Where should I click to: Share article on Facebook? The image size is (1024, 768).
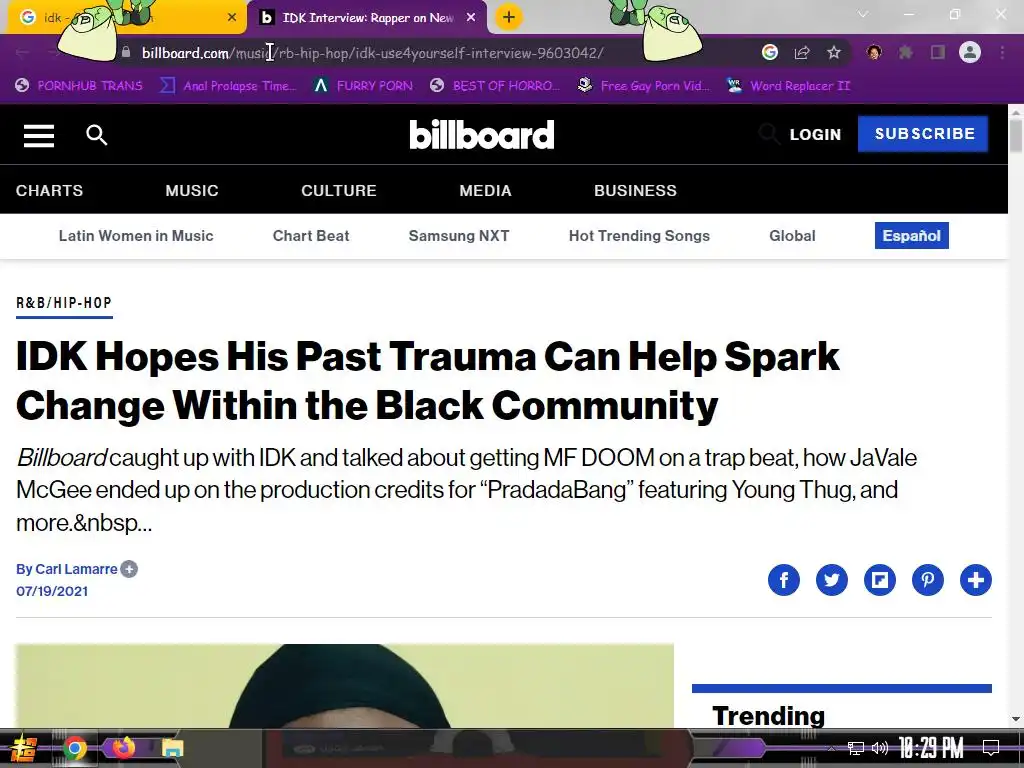[784, 580]
